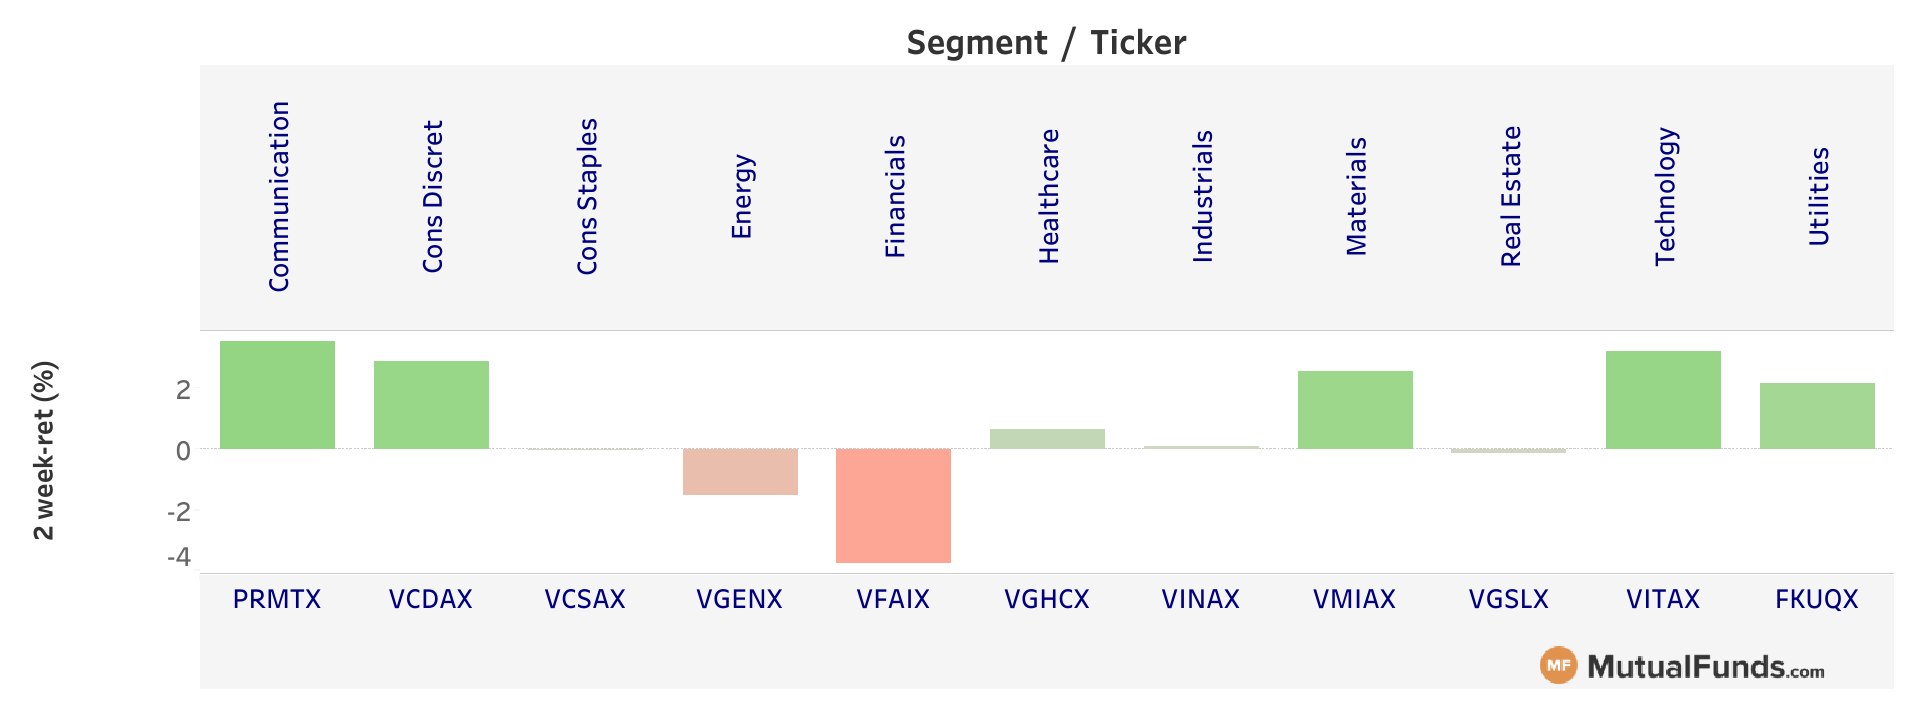1909x704 pixels.
Task: Click the VGENX ticker label
Action: click(x=739, y=599)
